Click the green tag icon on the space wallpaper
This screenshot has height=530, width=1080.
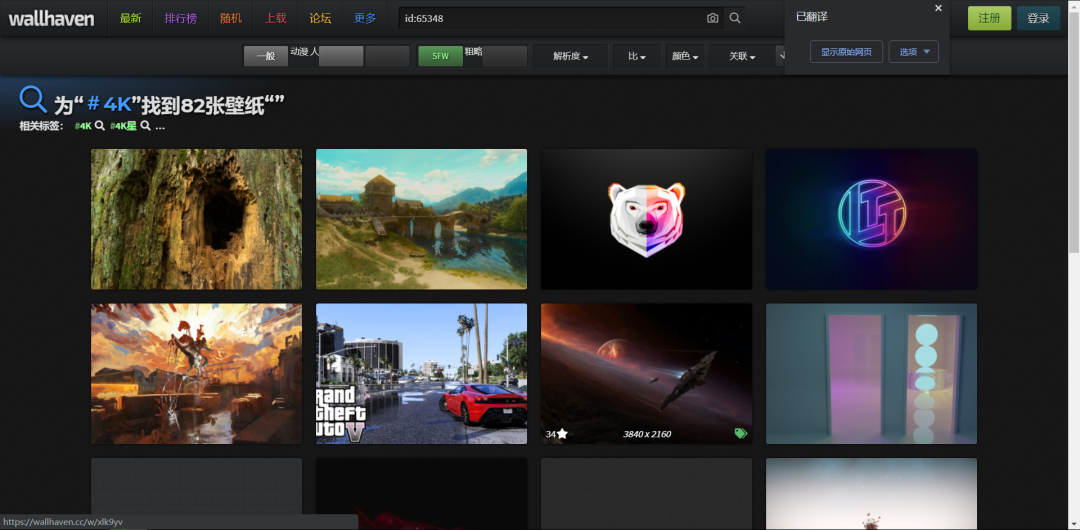coord(740,434)
